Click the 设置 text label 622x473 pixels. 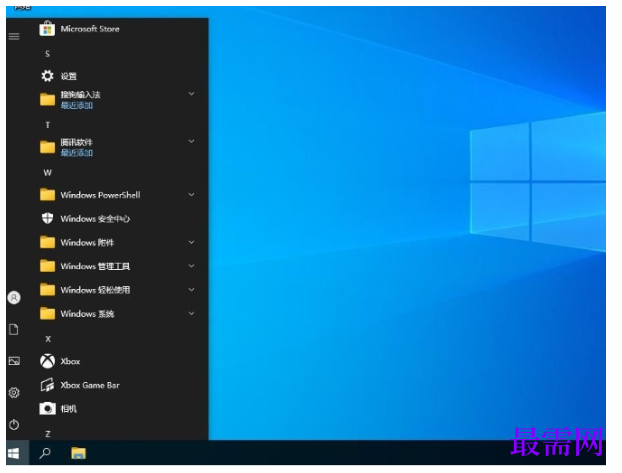69,76
